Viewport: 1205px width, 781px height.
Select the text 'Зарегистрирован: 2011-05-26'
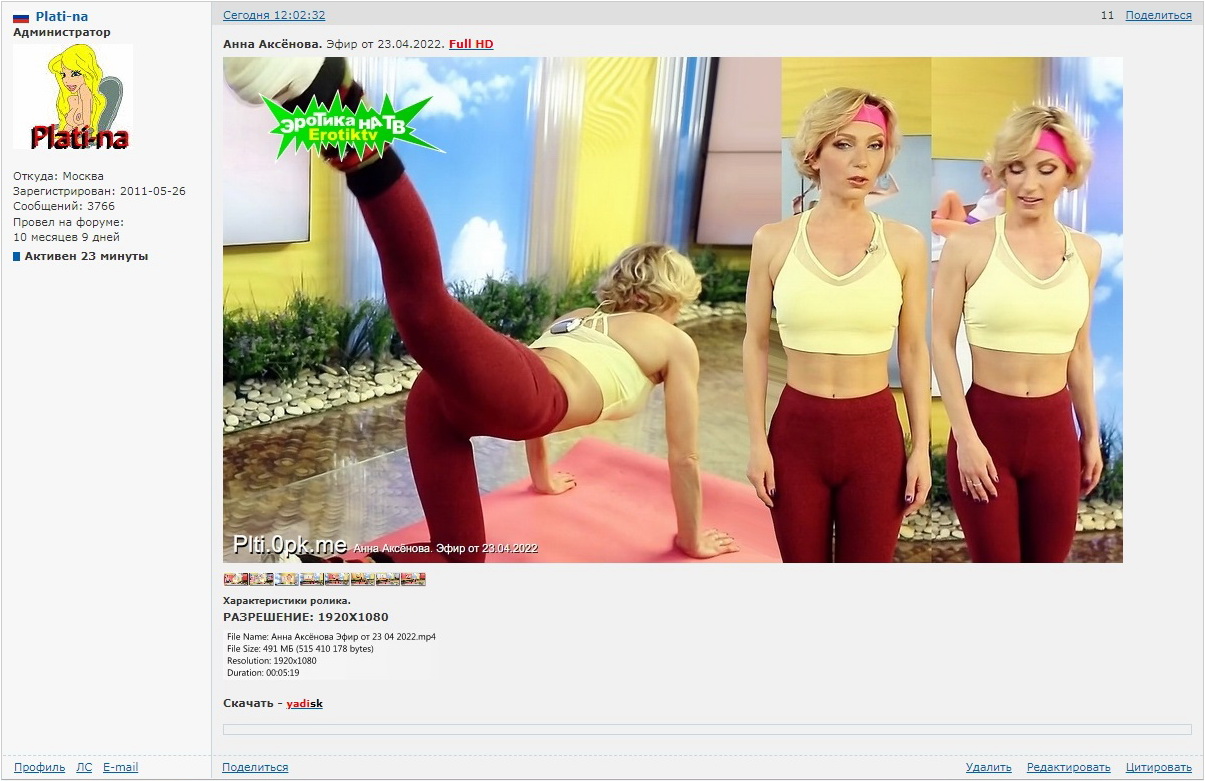pos(99,191)
